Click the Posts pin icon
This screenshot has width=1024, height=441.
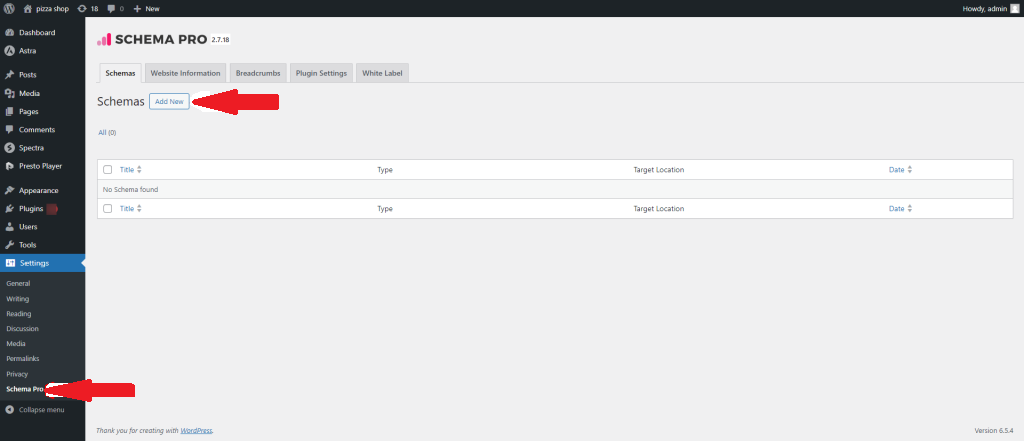(x=10, y=75)
